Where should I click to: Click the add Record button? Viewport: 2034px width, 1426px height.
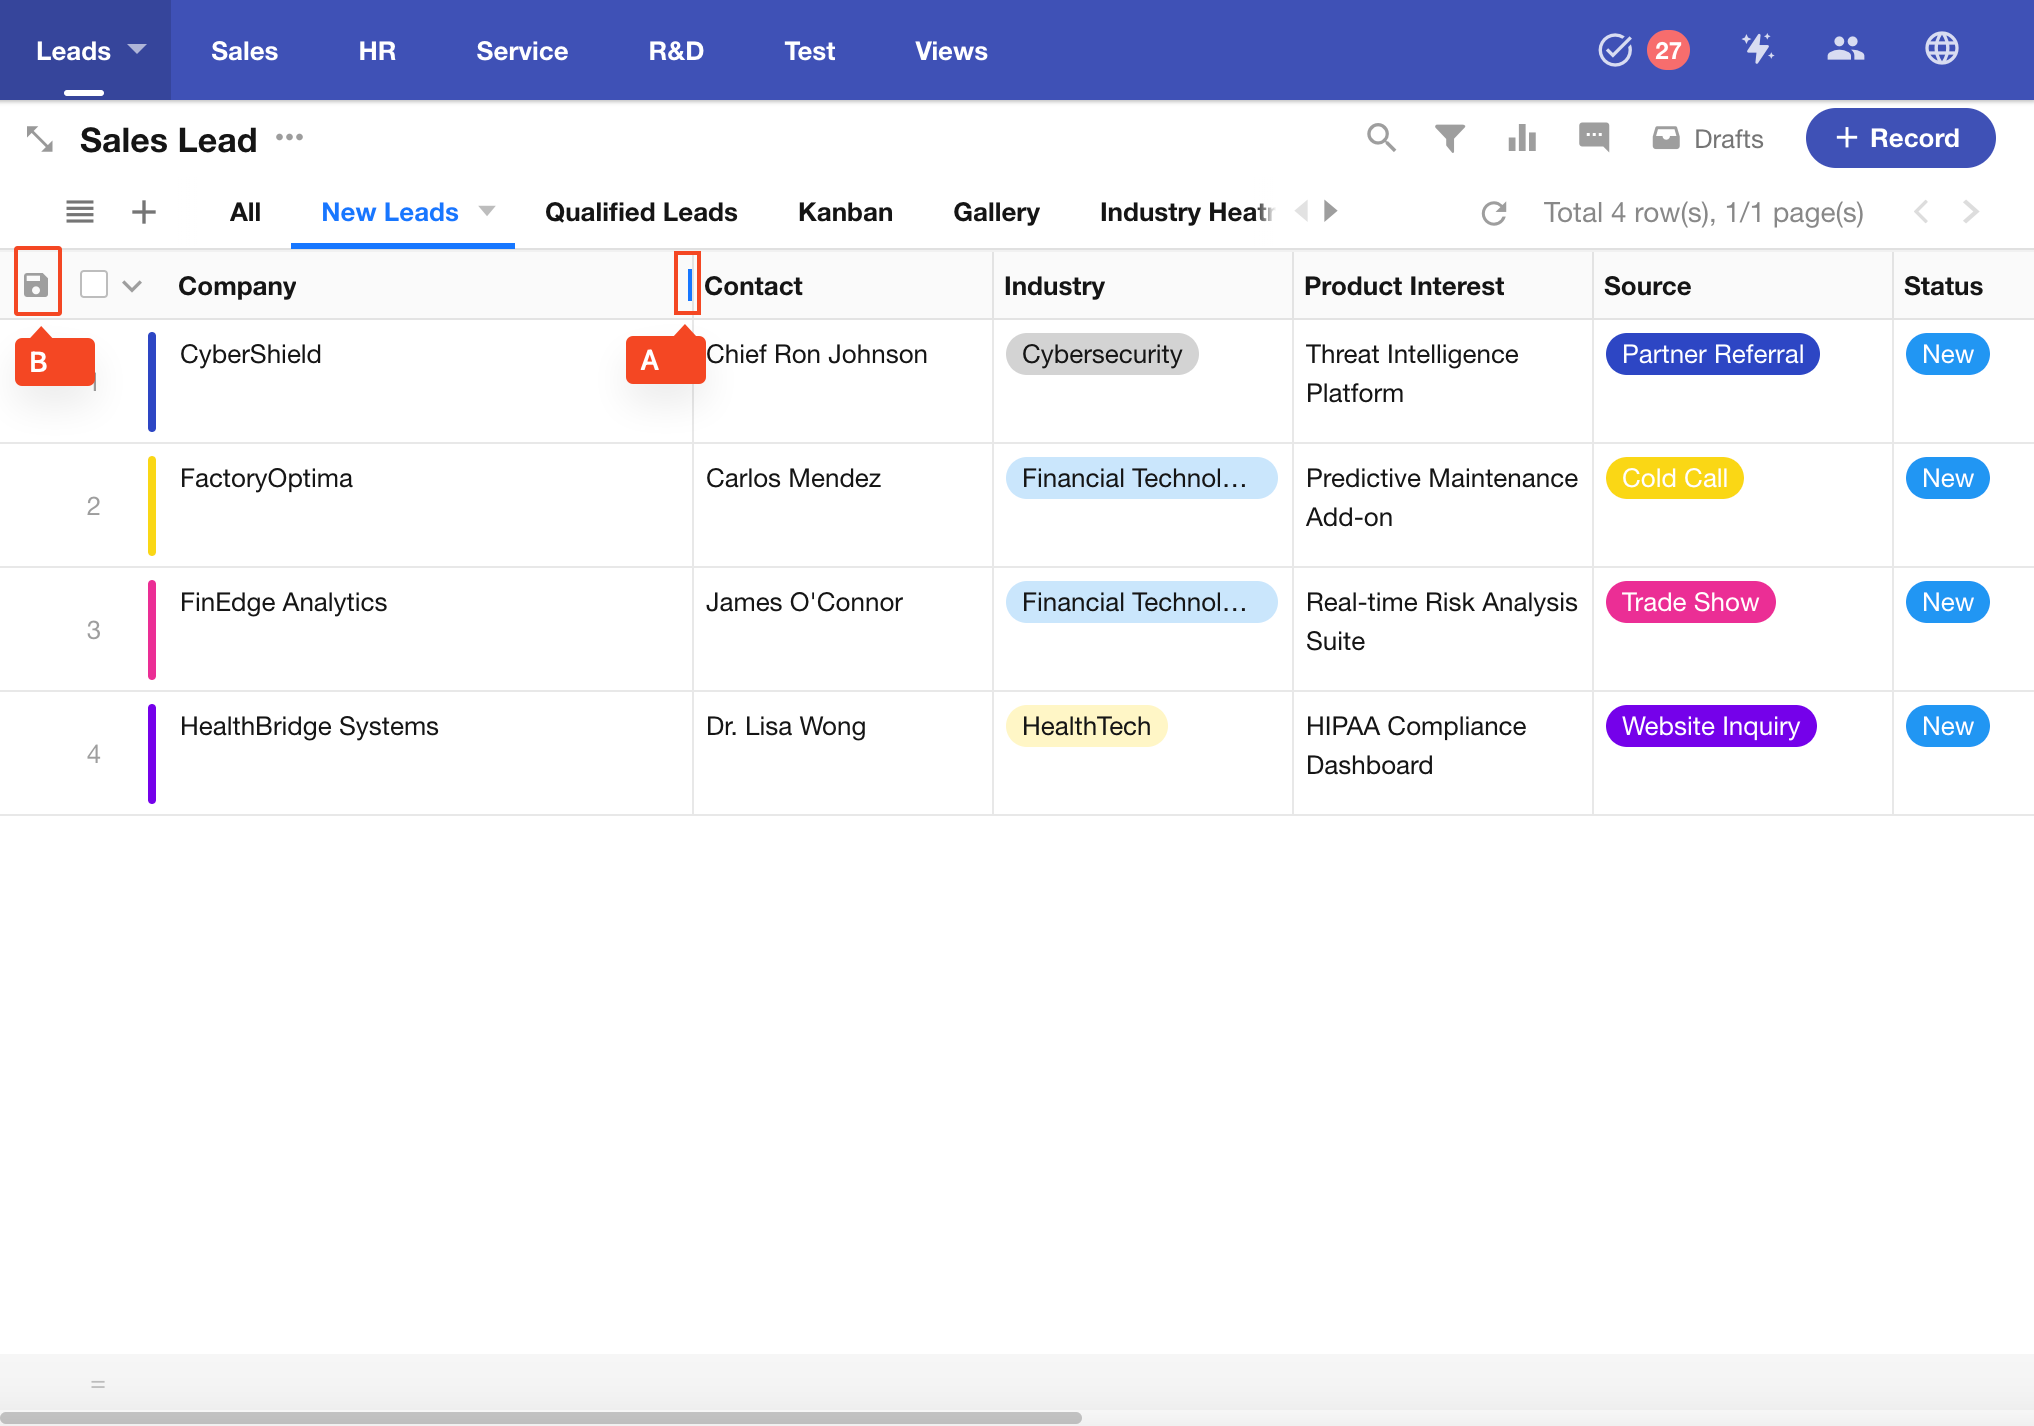tap(1899, 138)
